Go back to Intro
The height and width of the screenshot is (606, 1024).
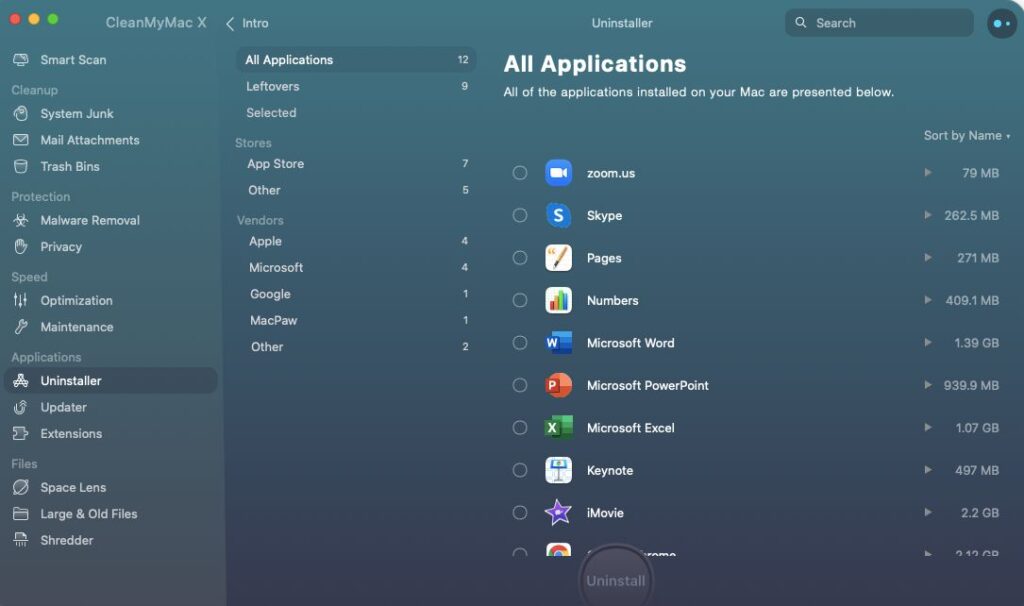(x=248, y=23)
